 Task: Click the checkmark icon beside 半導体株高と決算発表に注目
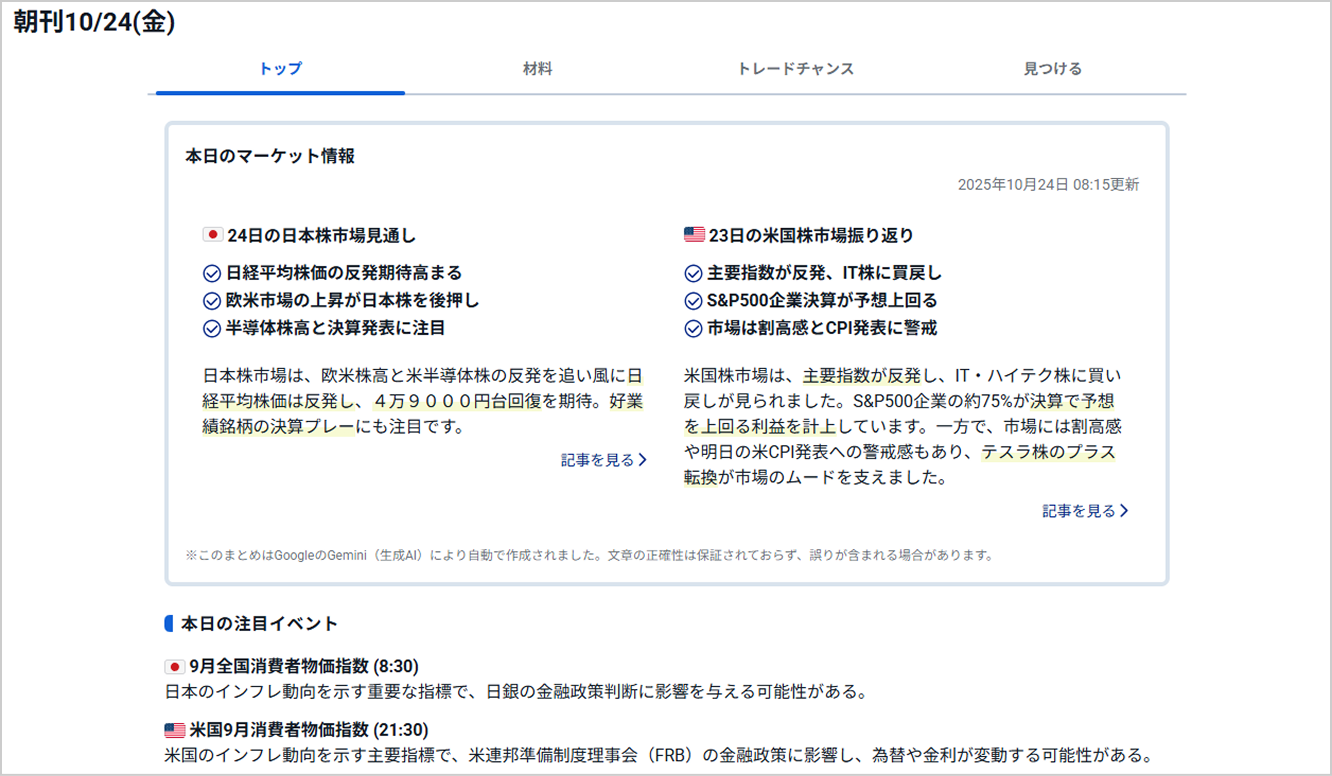tap(212, 327)
